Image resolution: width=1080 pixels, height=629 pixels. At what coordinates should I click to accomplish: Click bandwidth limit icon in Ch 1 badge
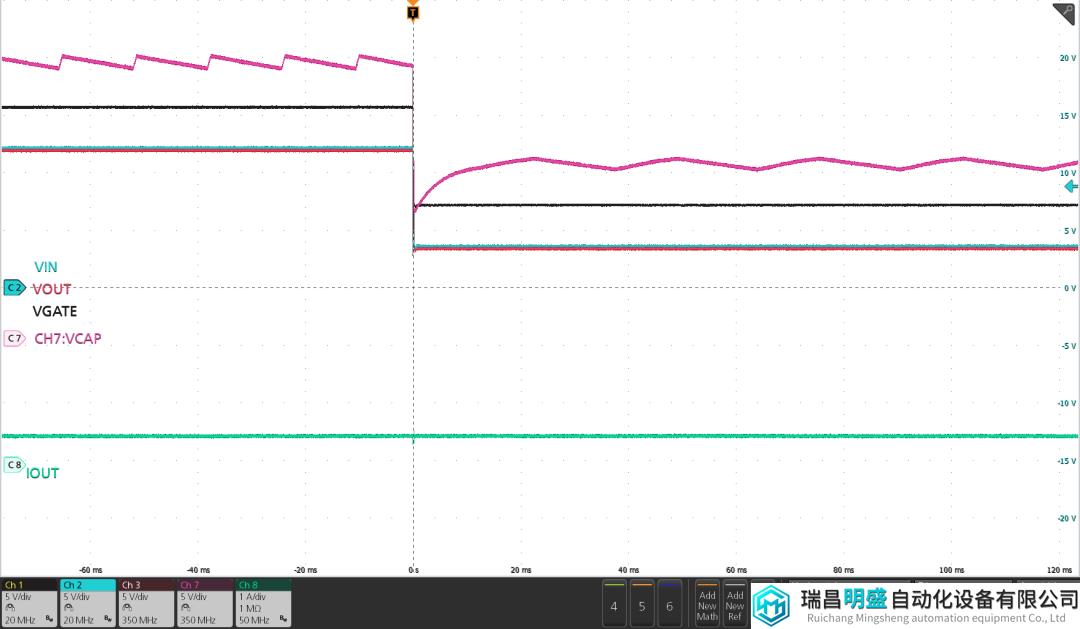[x=50, y=620]
